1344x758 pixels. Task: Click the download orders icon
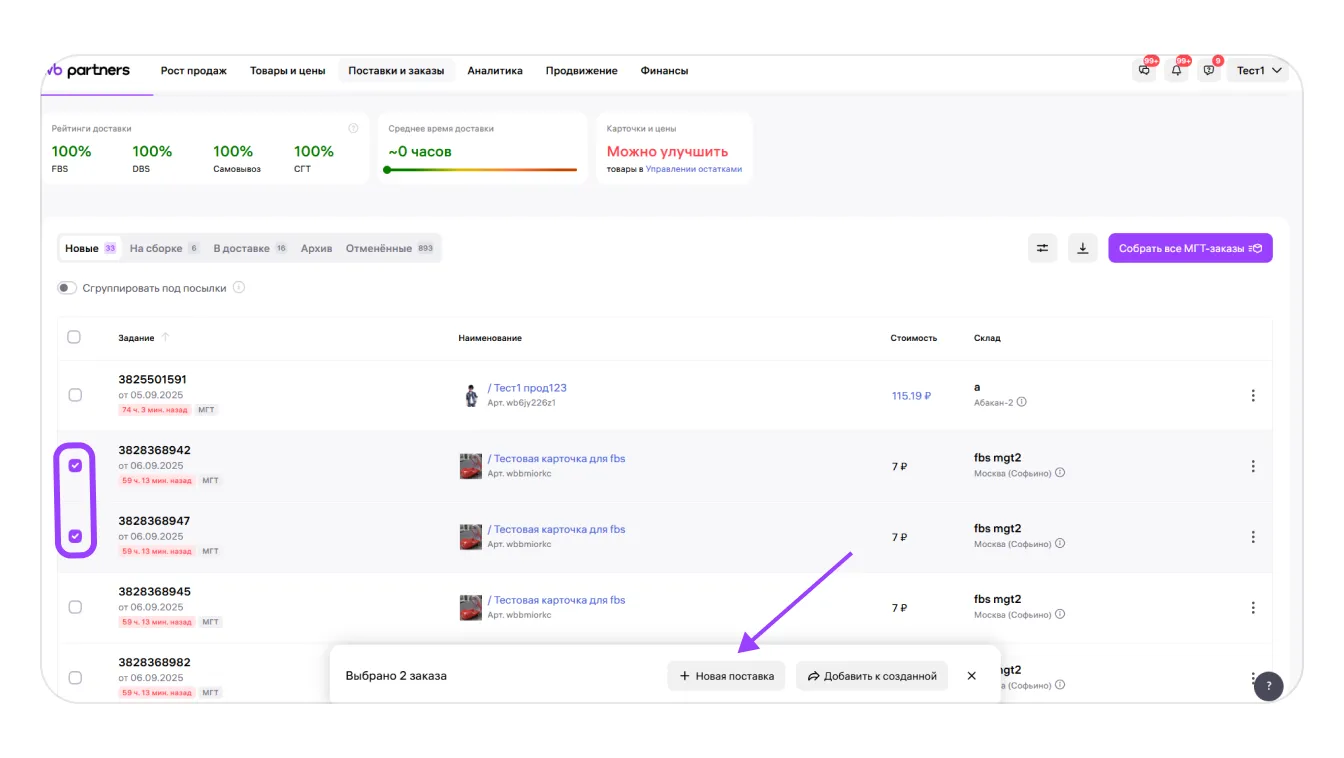coord(1083,248)
